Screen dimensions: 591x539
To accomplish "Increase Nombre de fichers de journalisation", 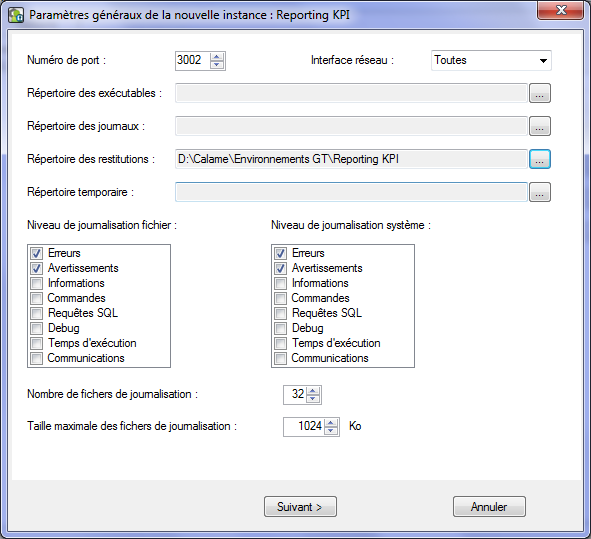I will [313, 391].
